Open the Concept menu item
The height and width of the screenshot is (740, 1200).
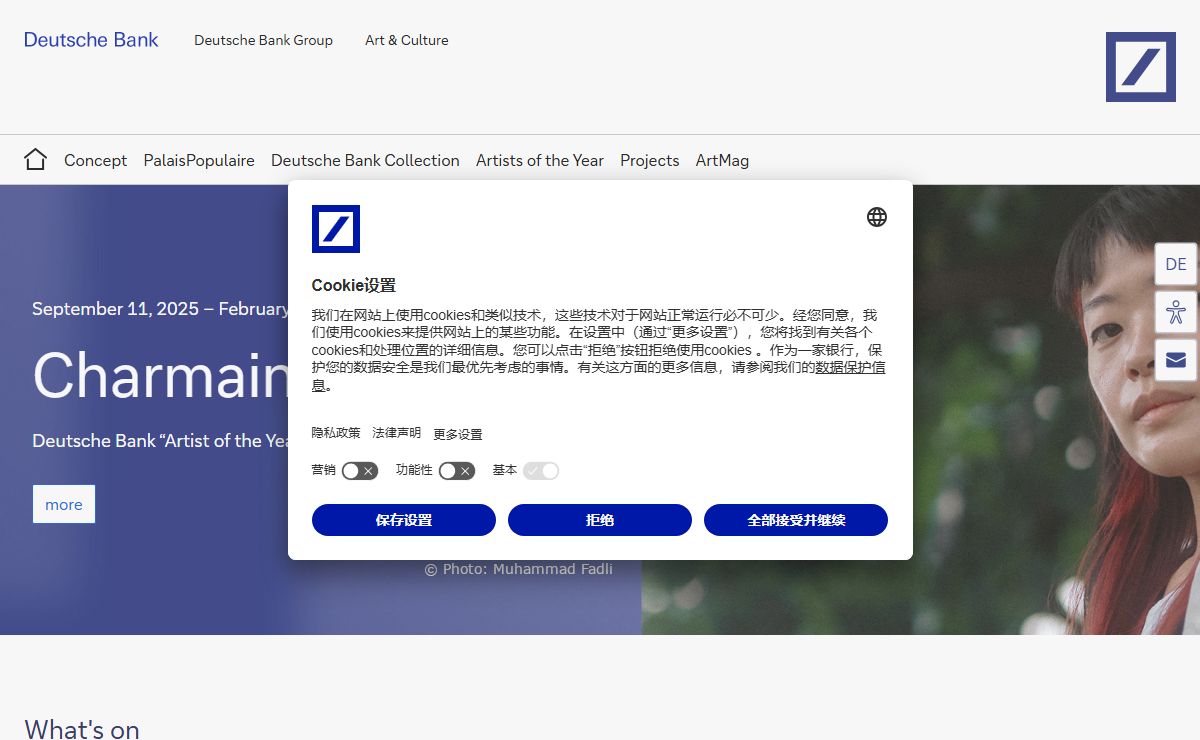(x=95, y=160)
